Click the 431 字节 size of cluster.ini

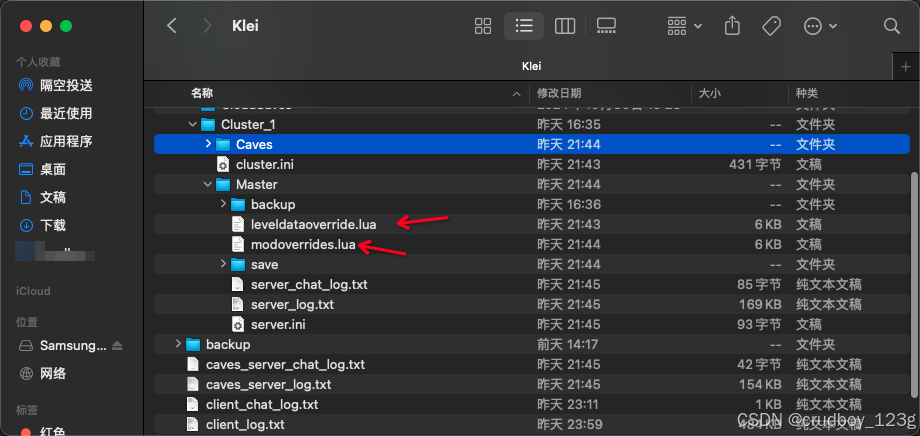click(x=755, y=164)
